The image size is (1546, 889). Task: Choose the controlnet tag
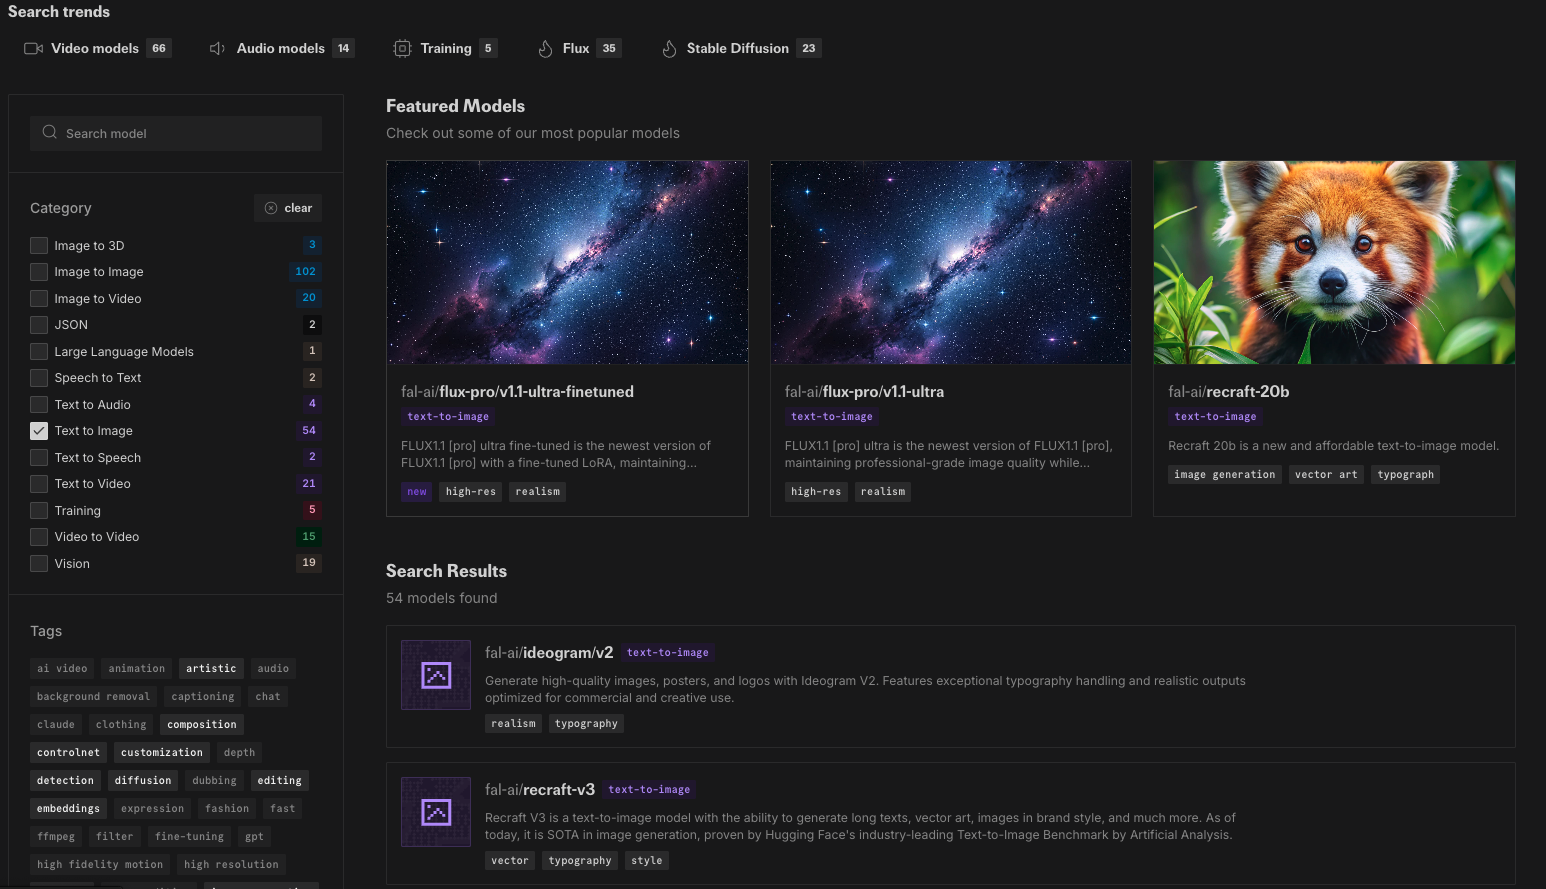click(68, 752)
